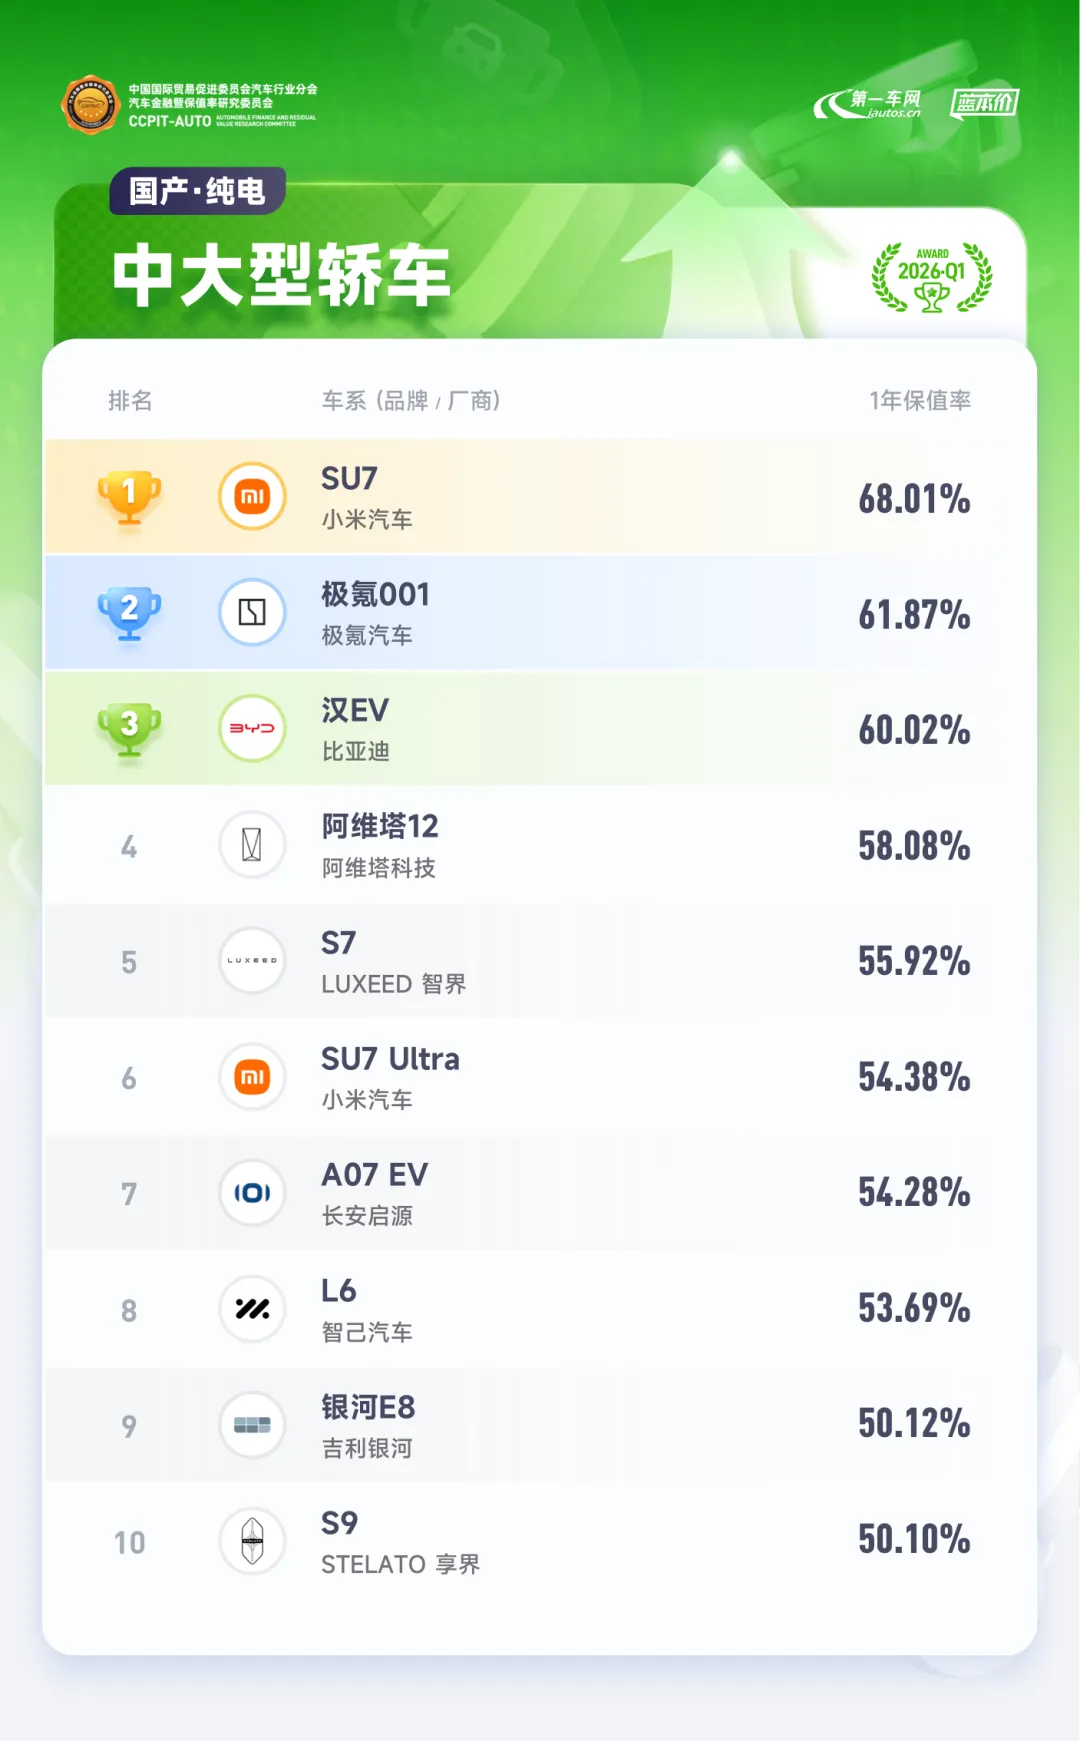Click the SU7 Ultra 54.38% value
1080x1741 pixels.
coord(914,1077)
